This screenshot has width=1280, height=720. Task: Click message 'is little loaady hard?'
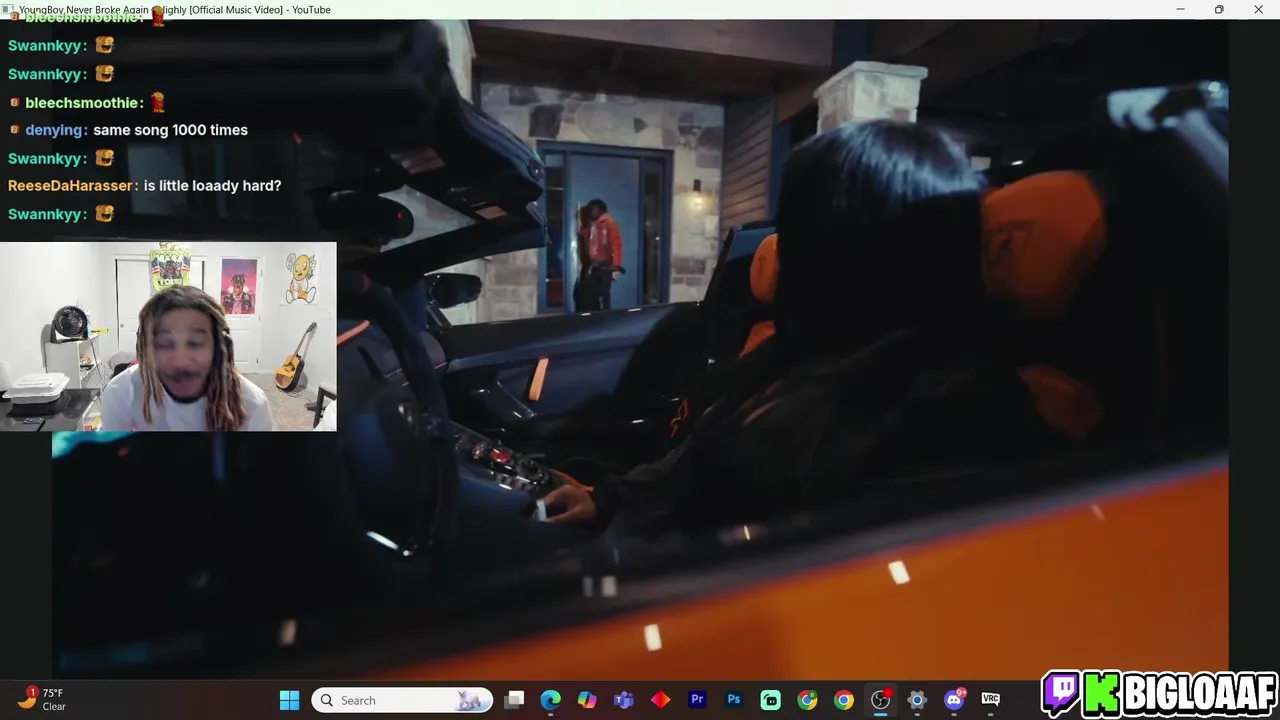(212, 186)
